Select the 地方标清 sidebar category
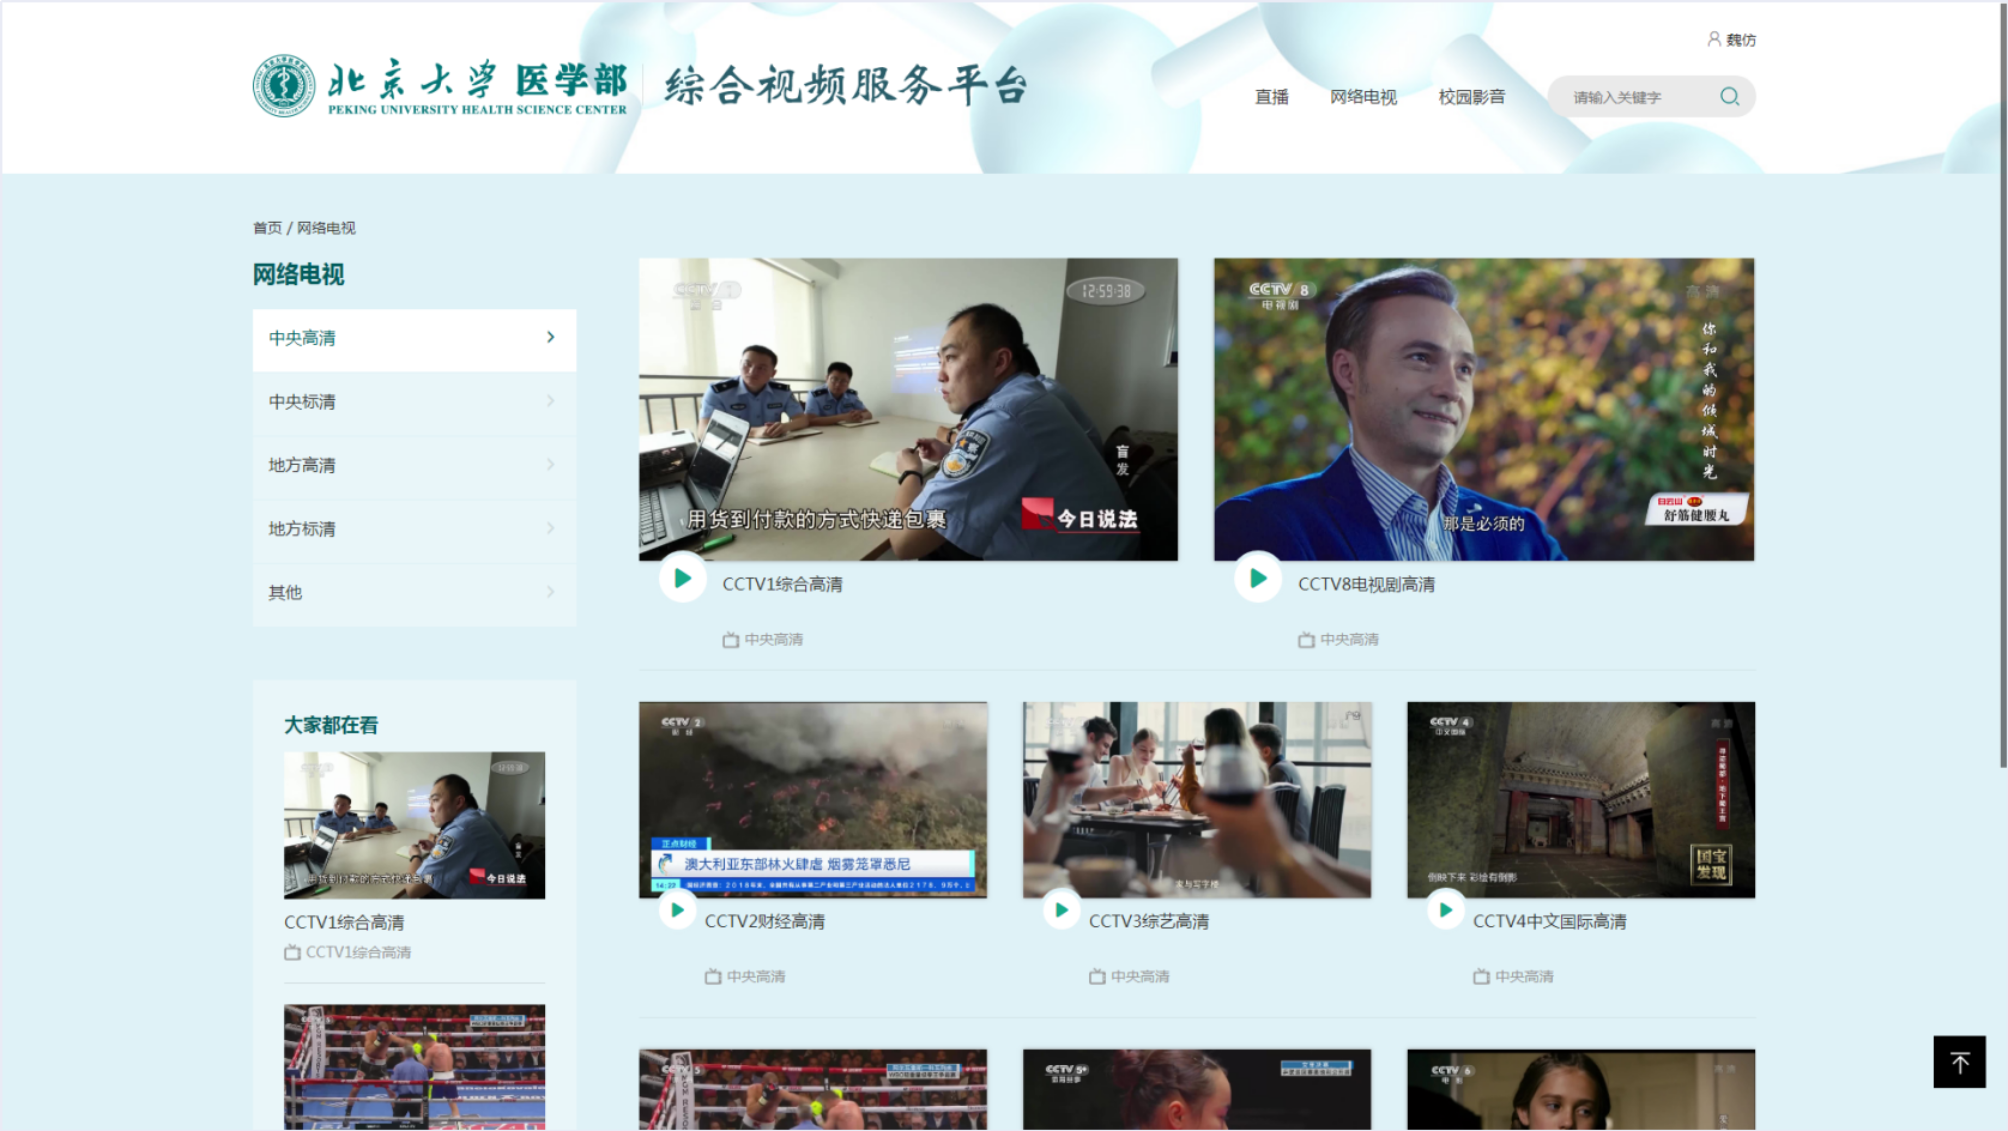2008x1131 pixels. (302, 529)
